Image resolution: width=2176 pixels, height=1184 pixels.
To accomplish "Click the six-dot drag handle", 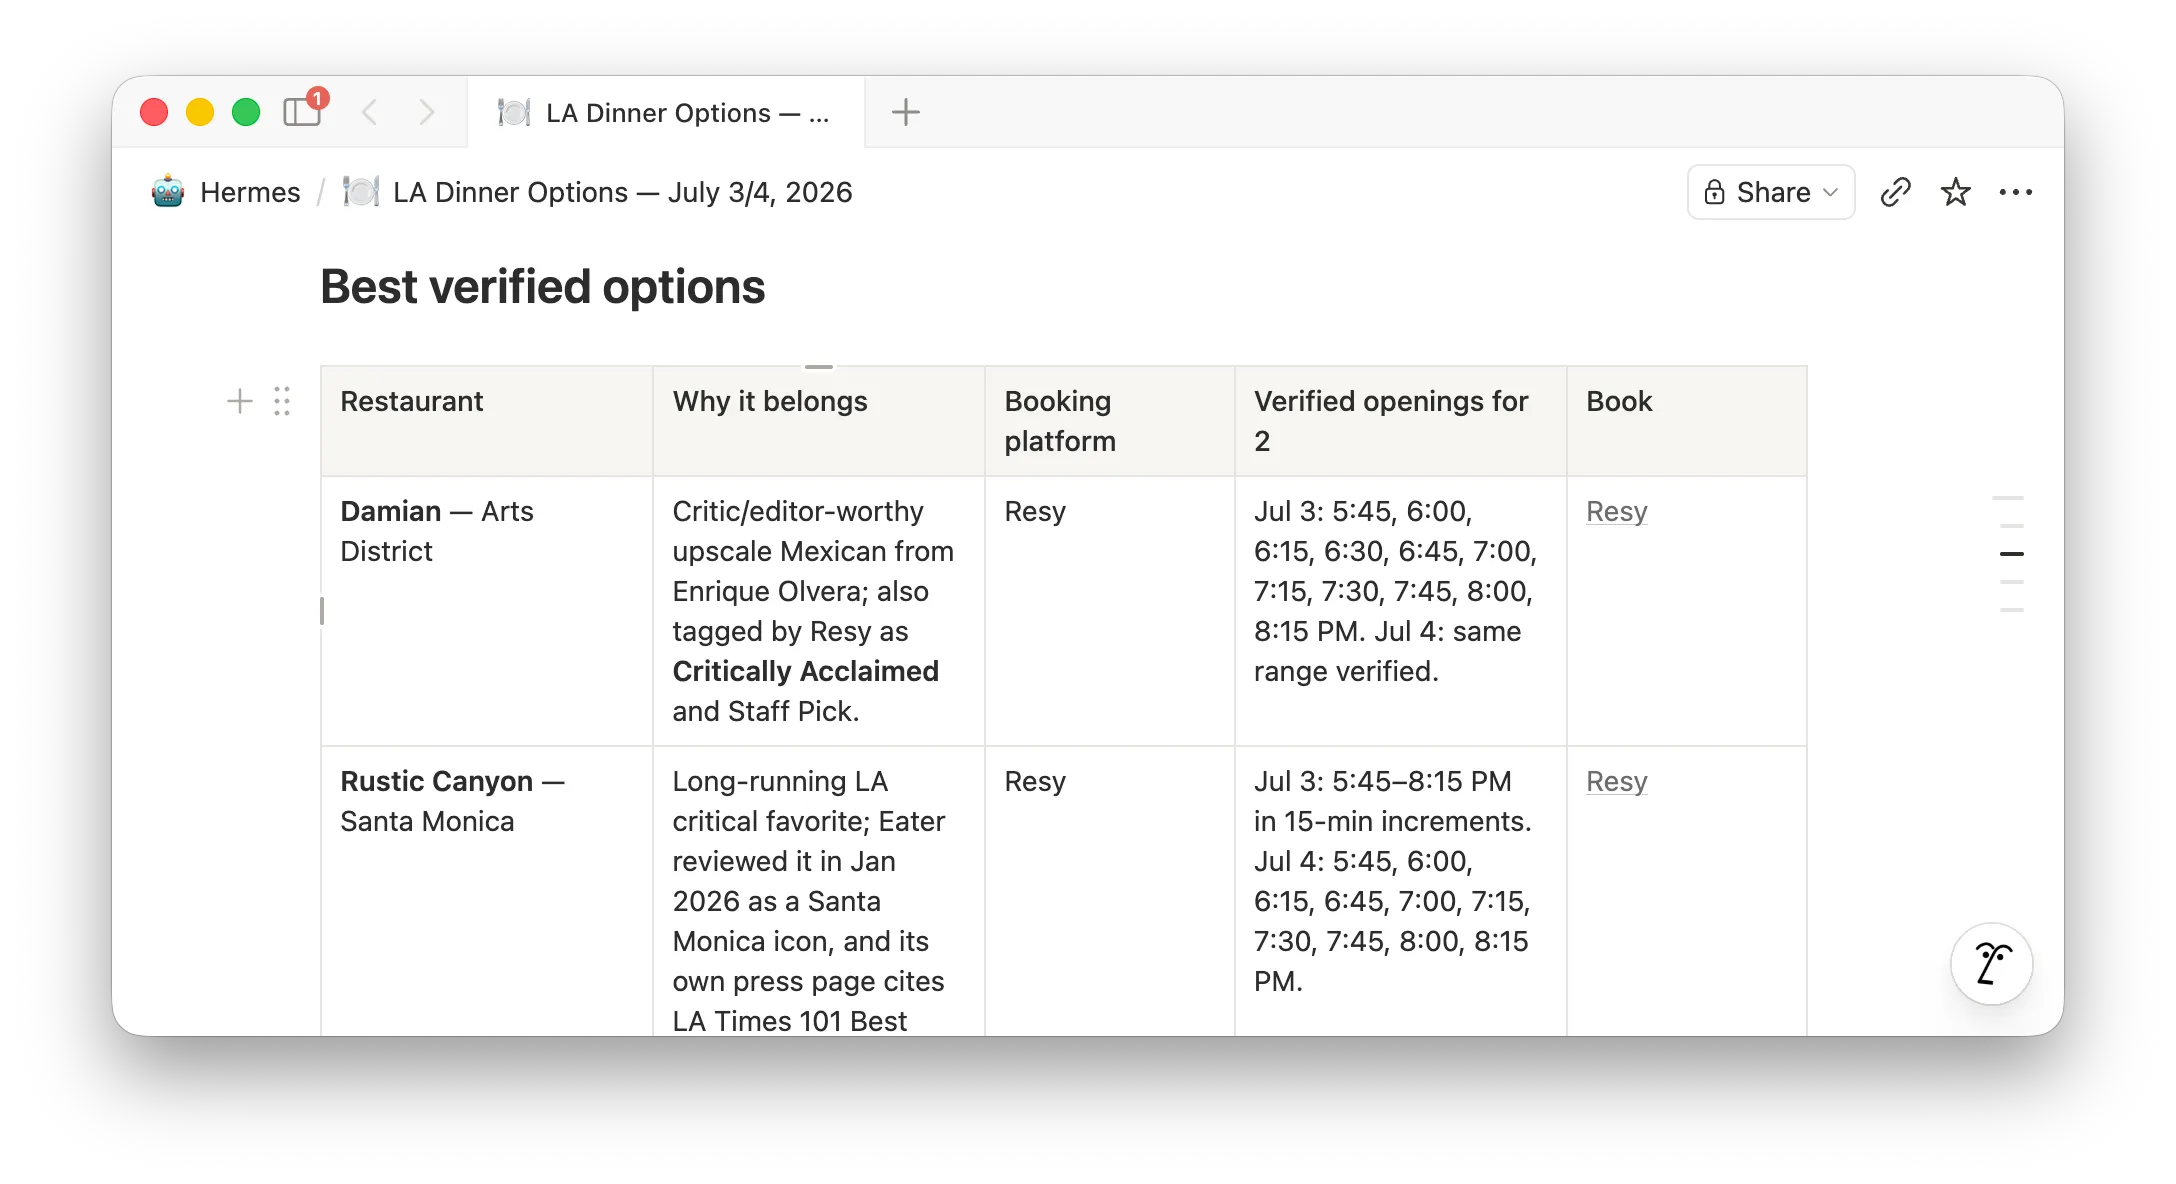I will [282, 401].
